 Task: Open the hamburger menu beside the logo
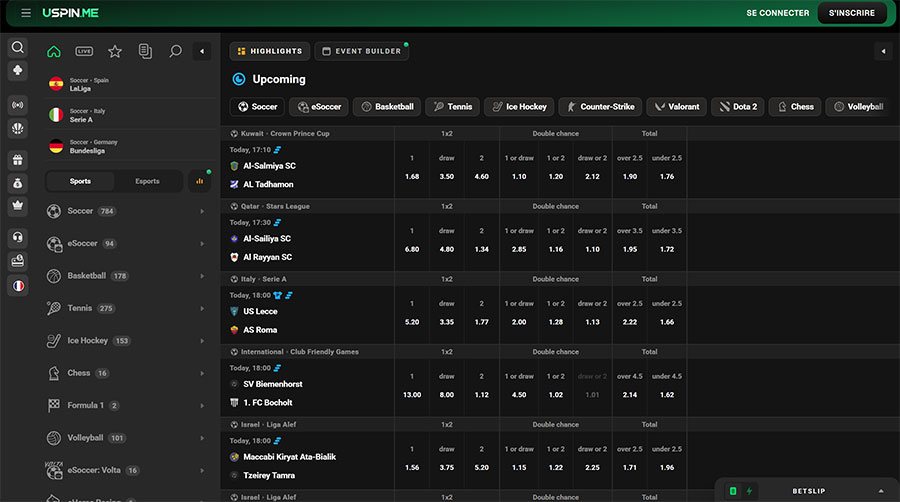26,13
